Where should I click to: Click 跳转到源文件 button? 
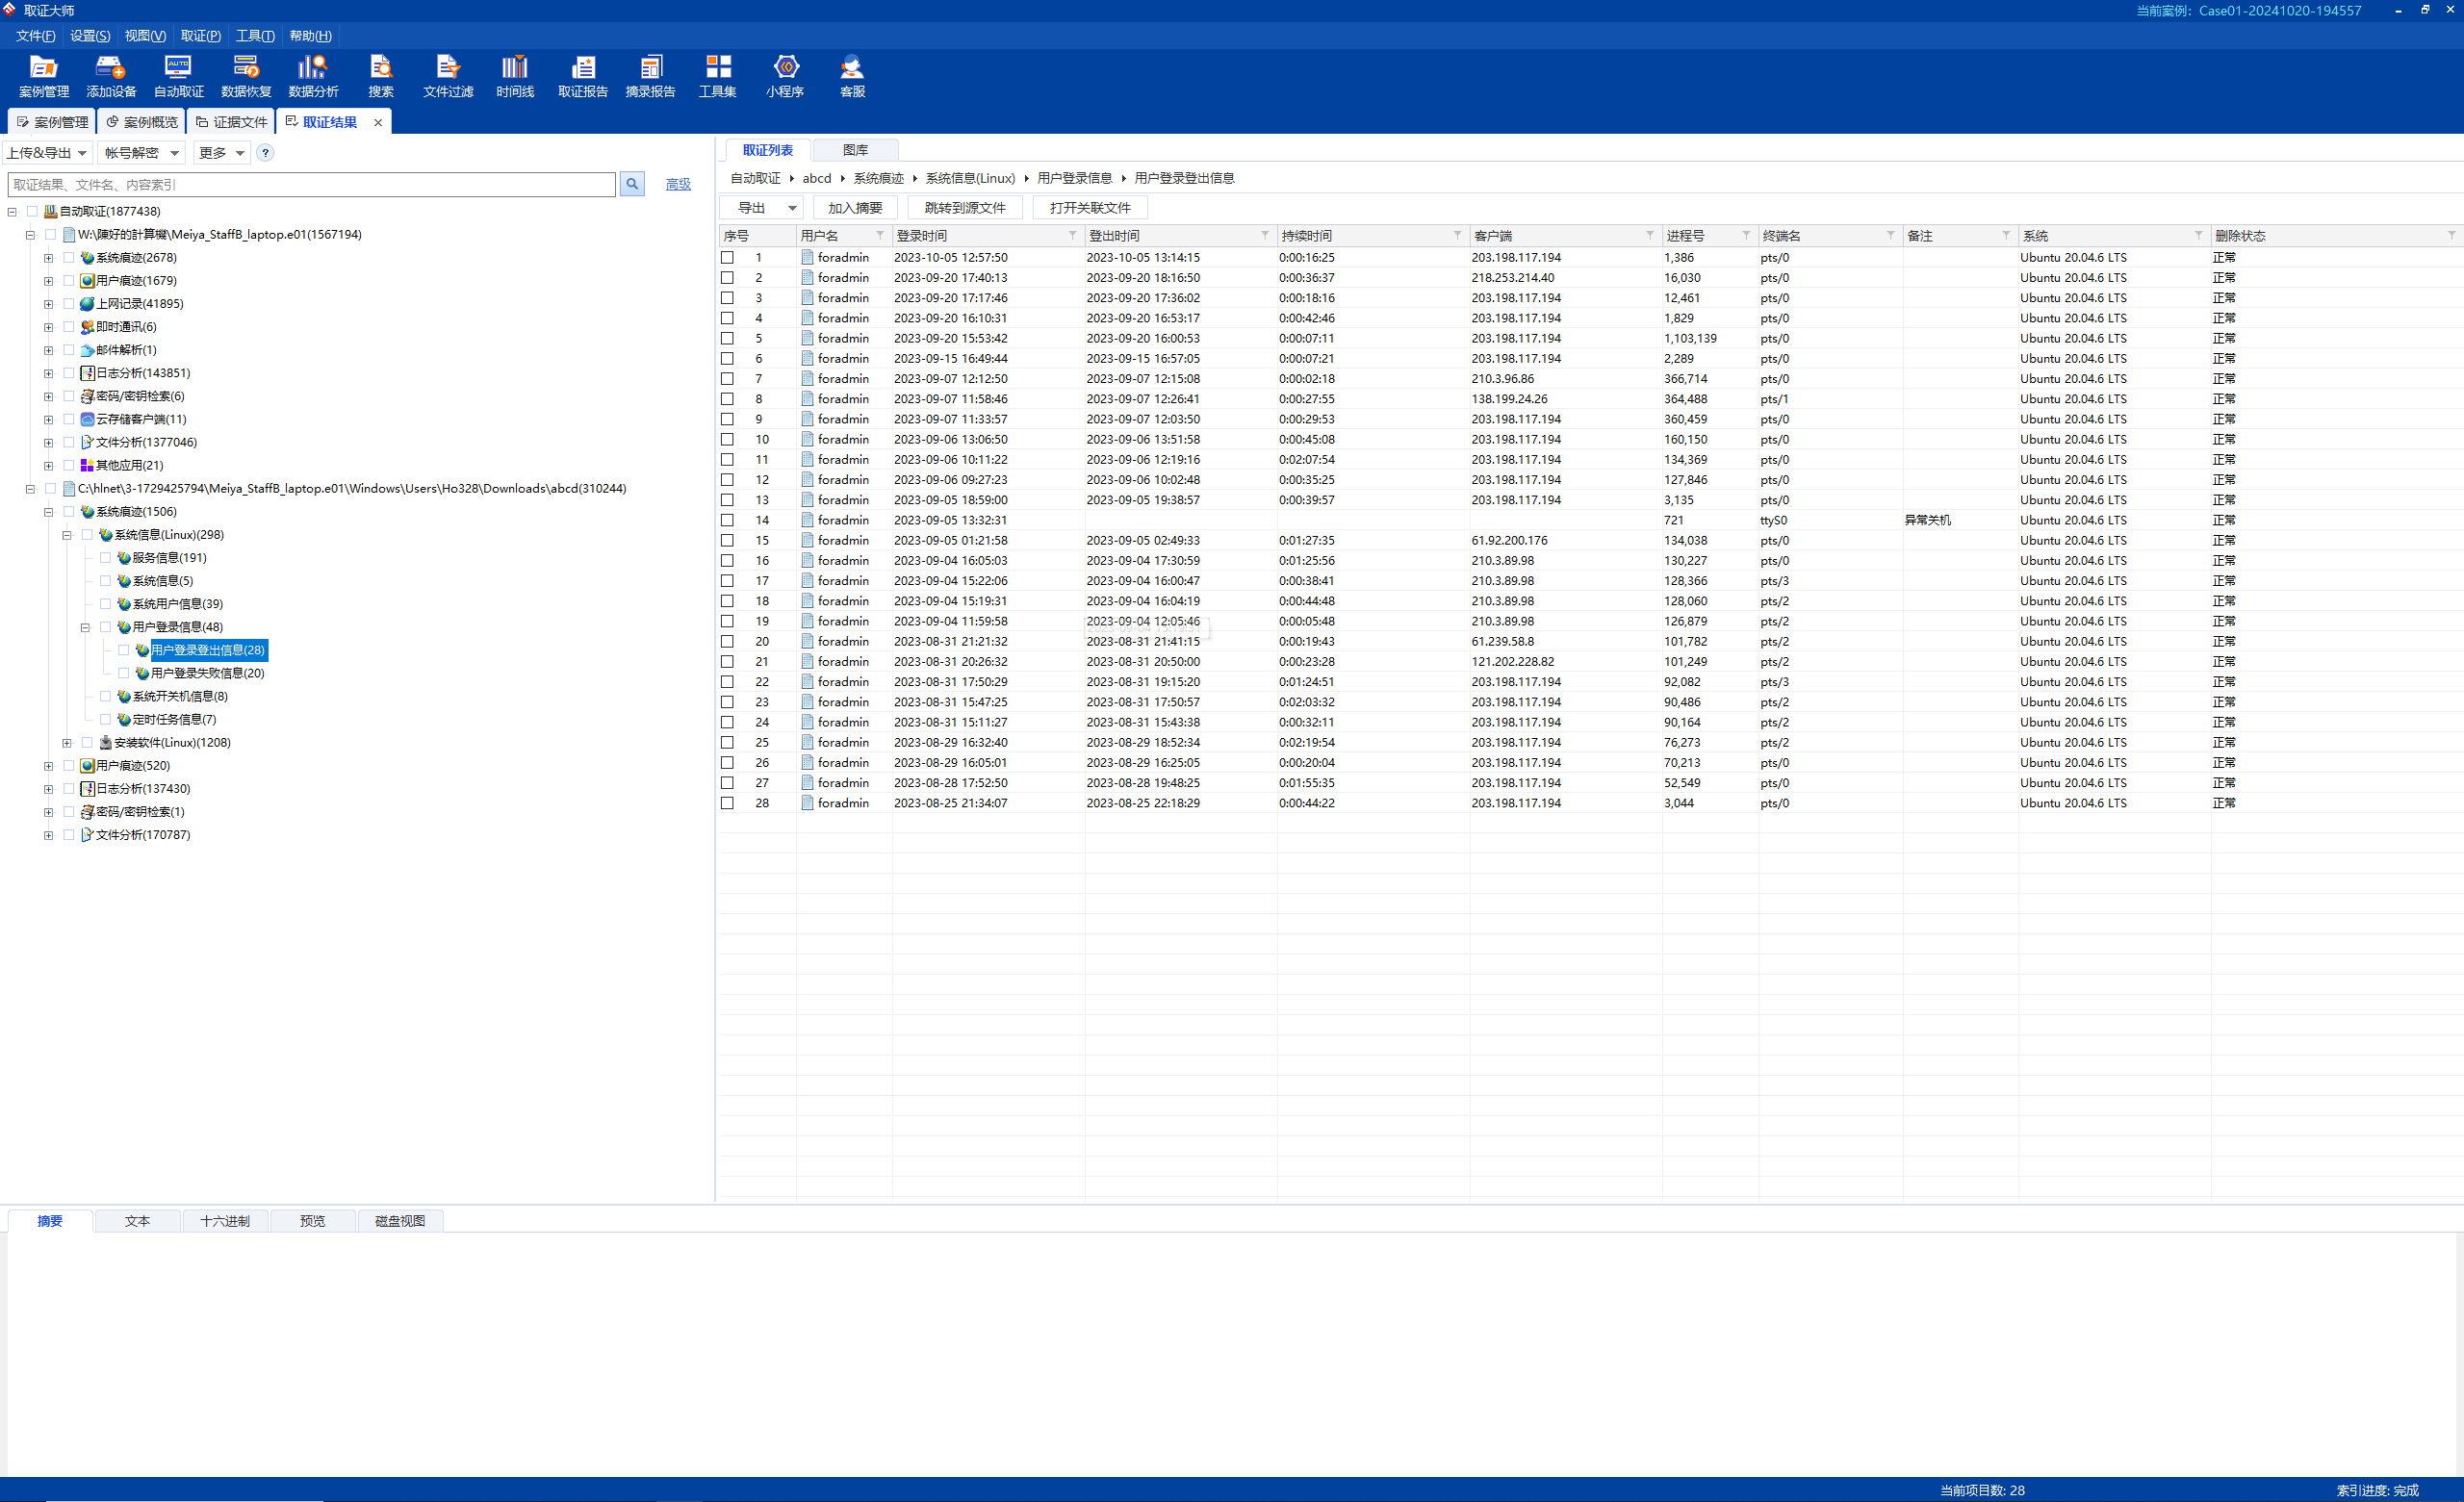click(x=964, y=208)
